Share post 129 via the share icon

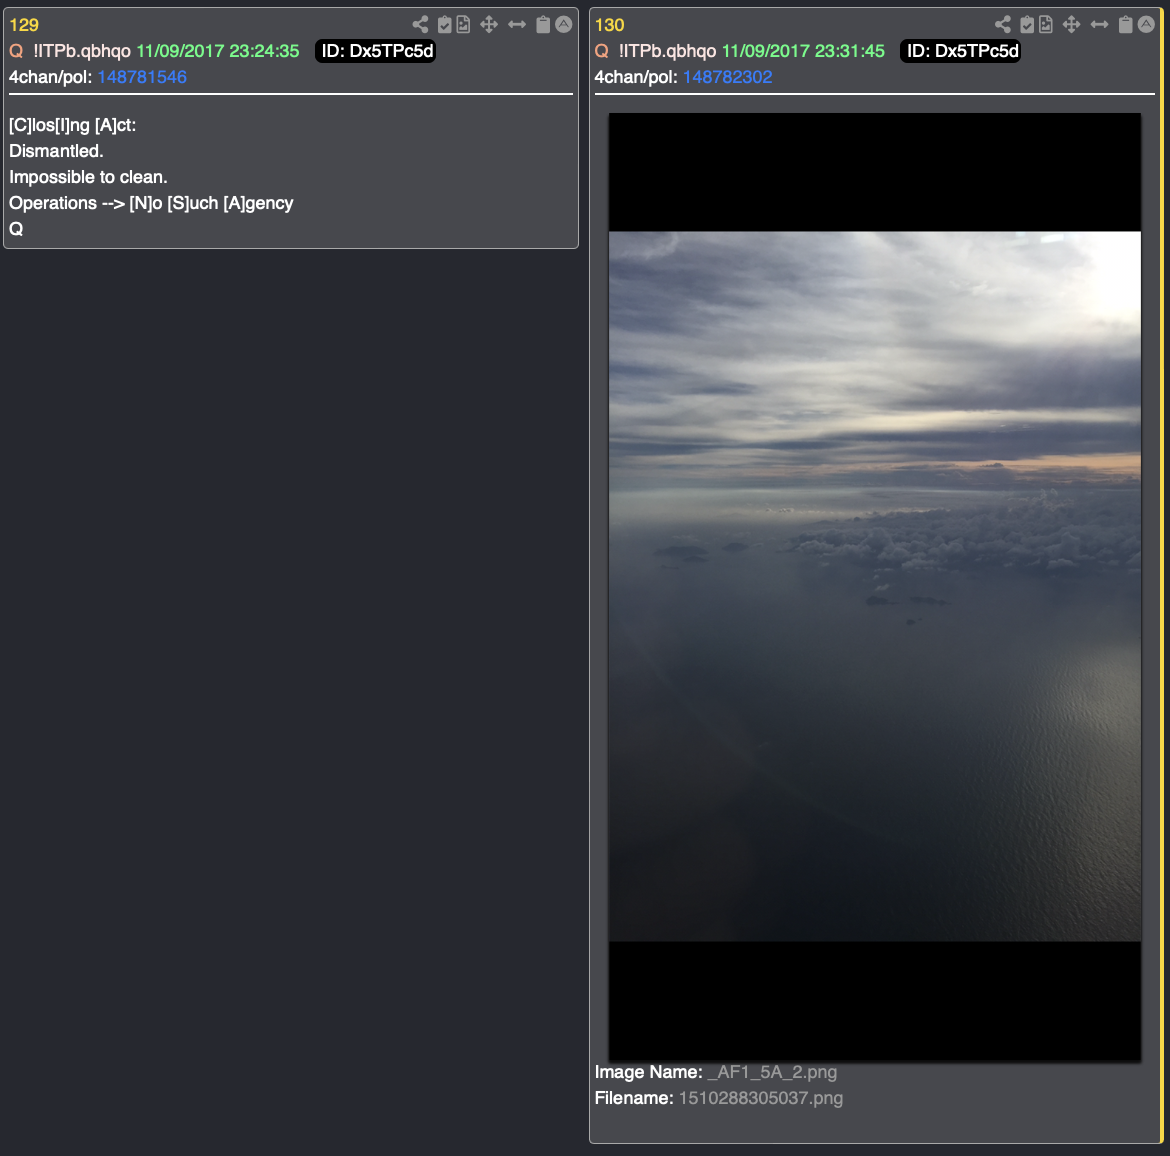pos(420,25)
